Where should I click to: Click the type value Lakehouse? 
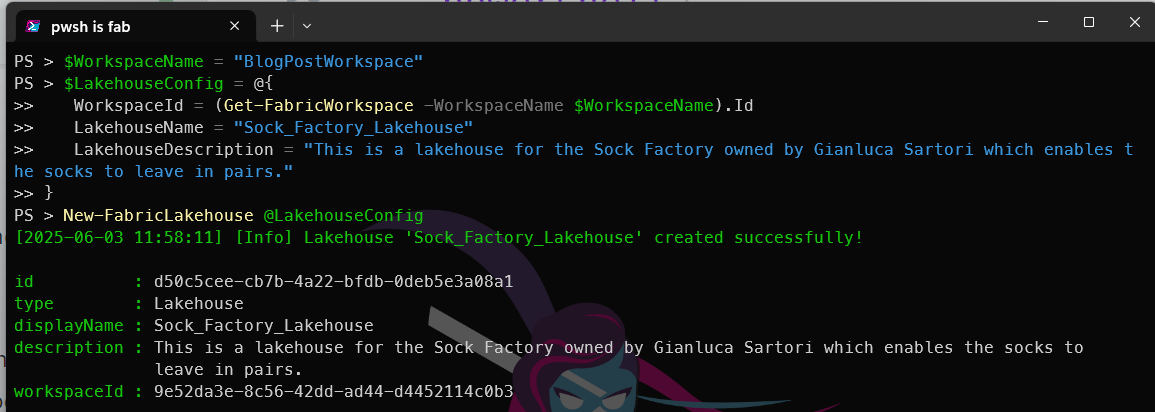tap(198, 304)
